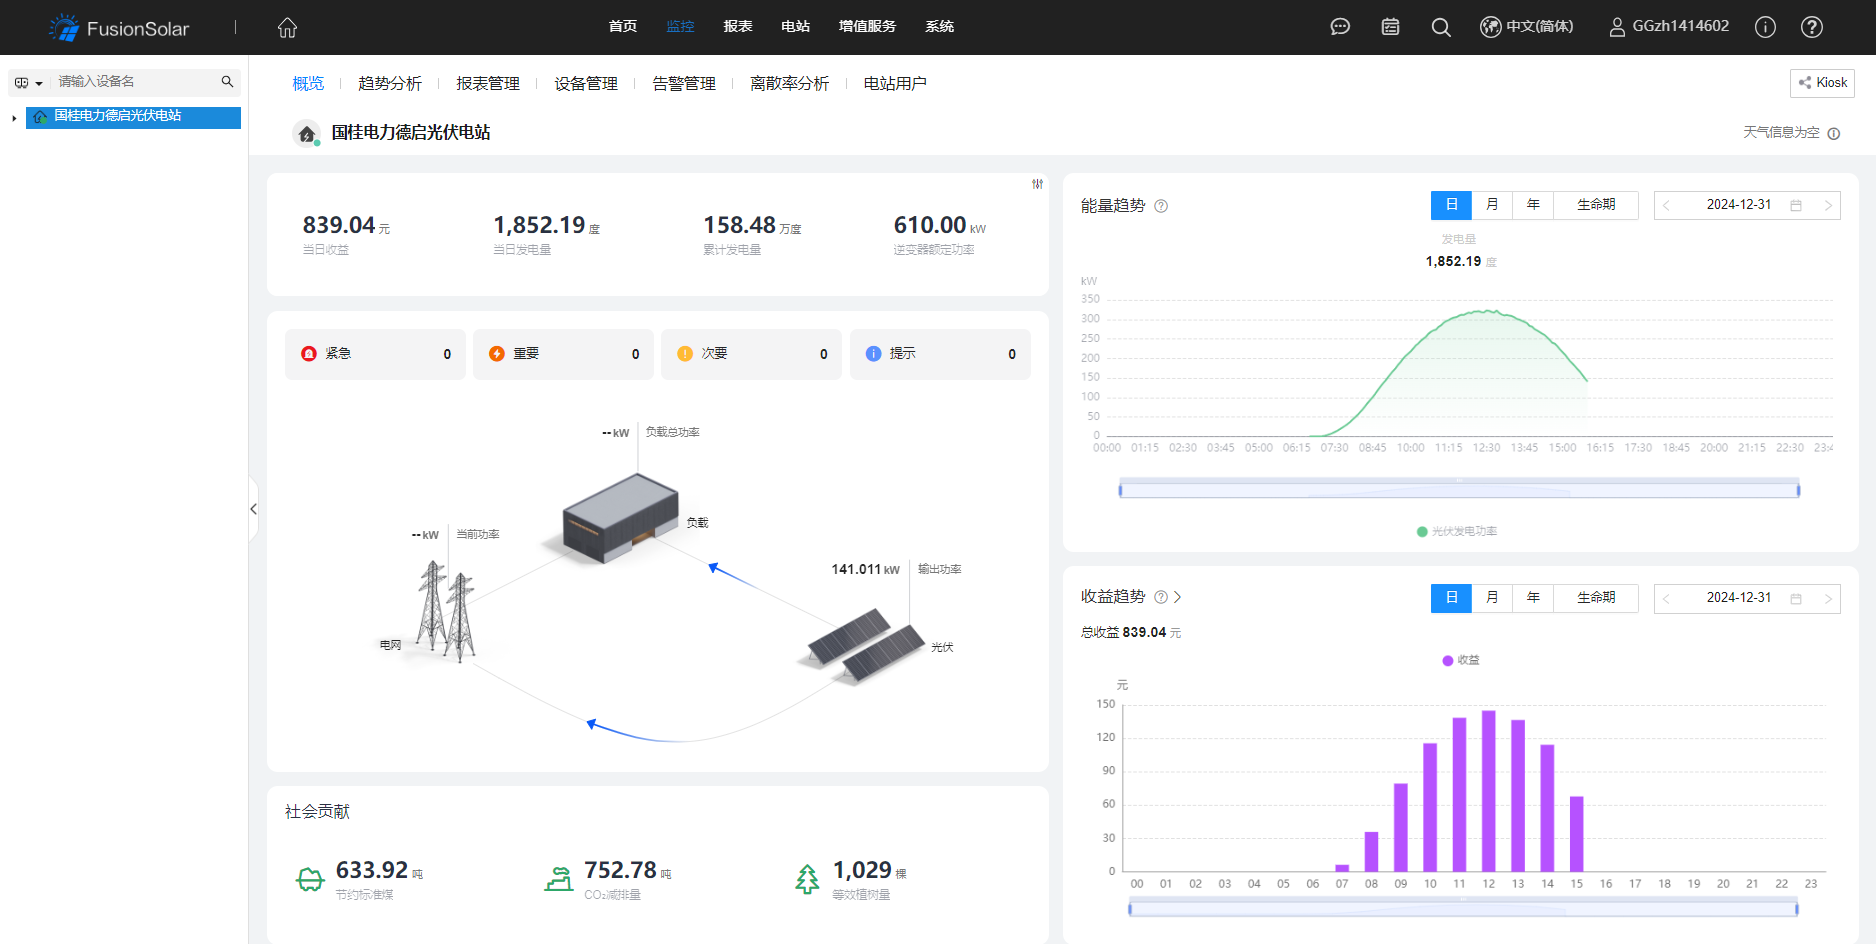Focus the 请输入设备名 search field

pos(135,82)
